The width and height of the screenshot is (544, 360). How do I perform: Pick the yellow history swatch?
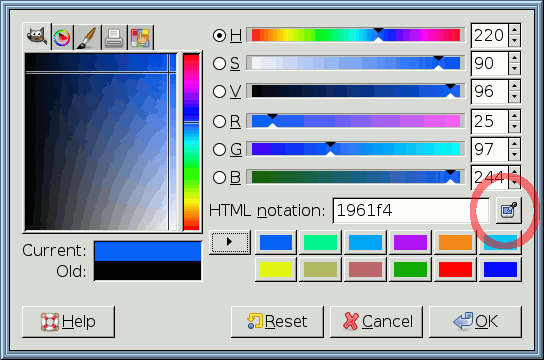(276, 269)
